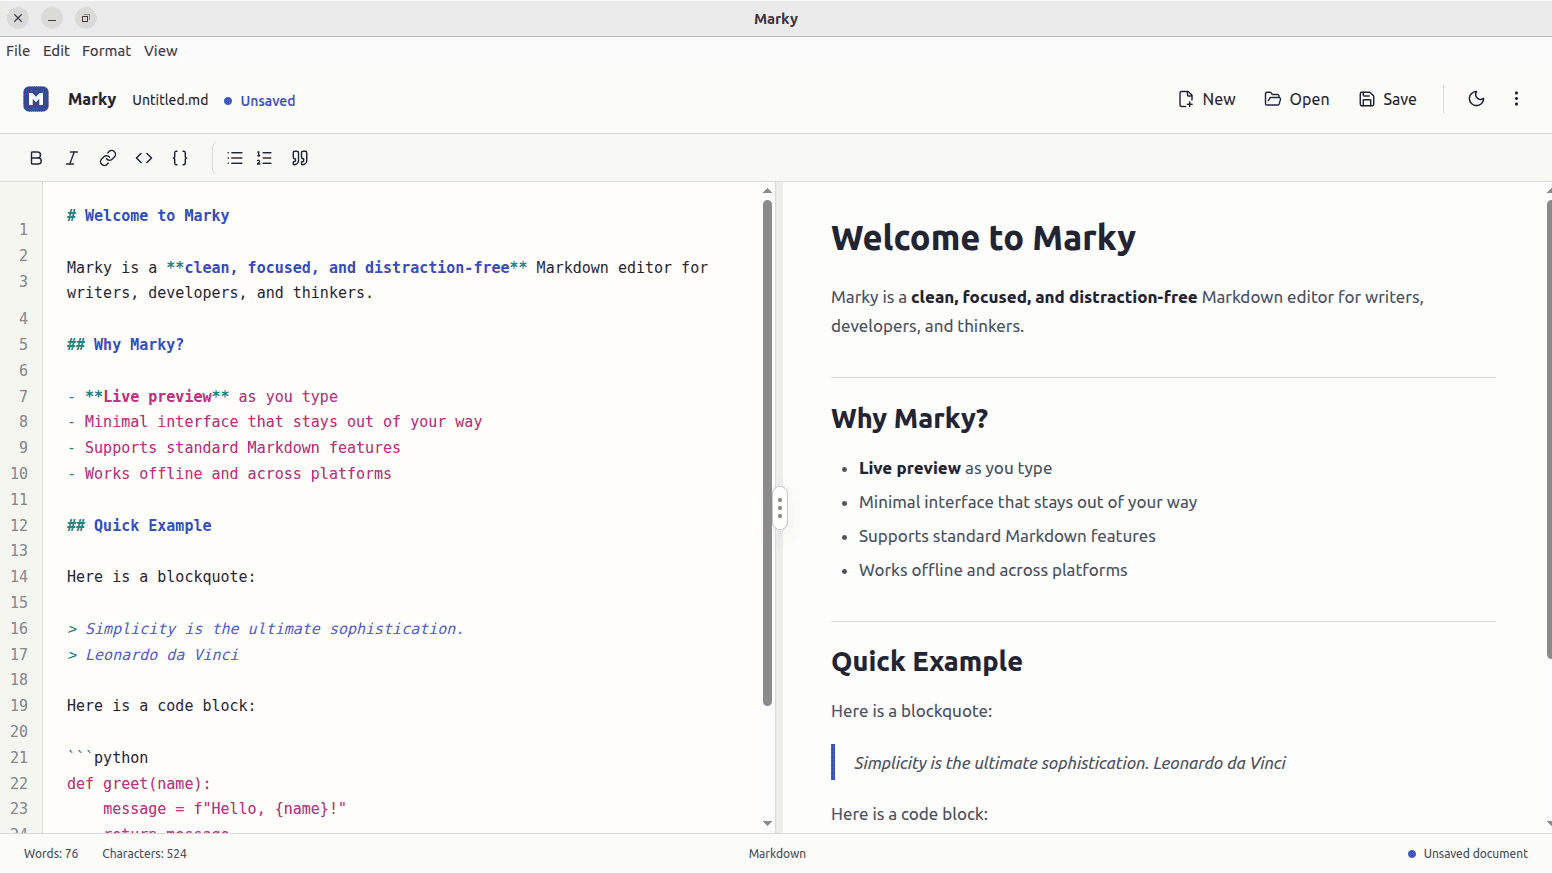Screen dimensions: 1552x873
Task: Click line number 12 in the gutter
Action: [x=19, y=525]
